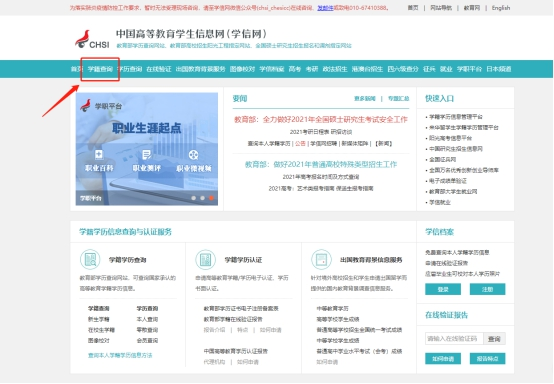This screenshot has width=554, height=384.
Task: Select the first carousel dot
Action: (194, 198)
